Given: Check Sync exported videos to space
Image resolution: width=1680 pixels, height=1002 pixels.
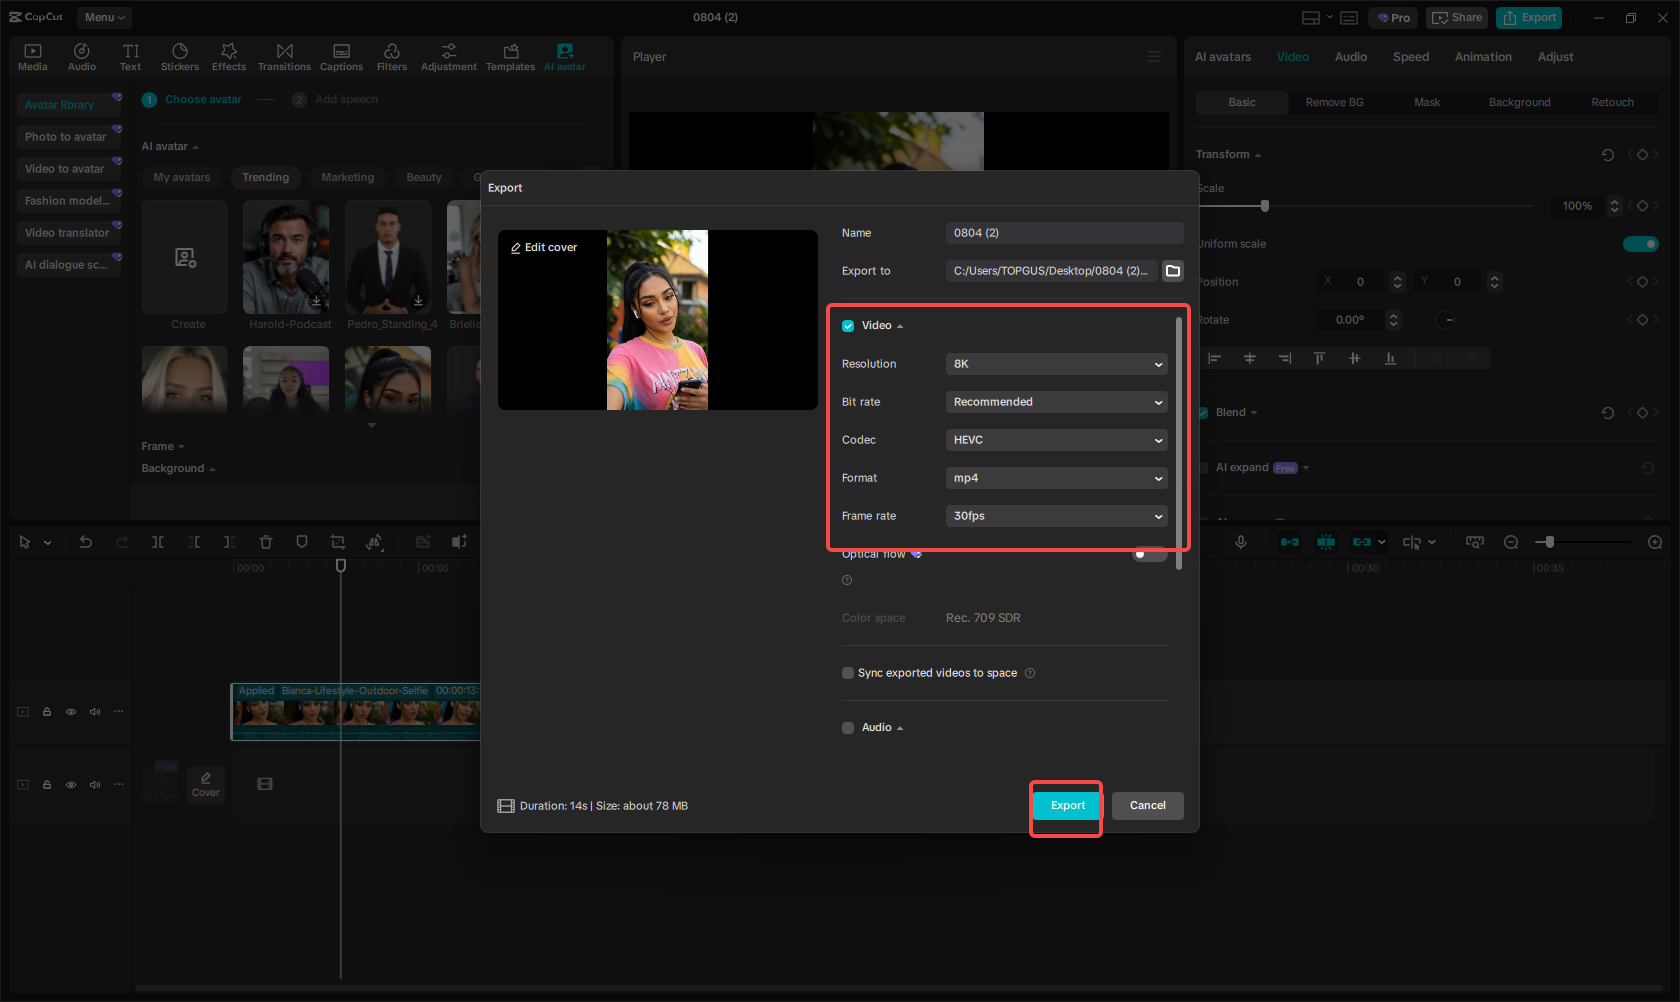Looking at the screenshot, I should (x=847, y=672).
